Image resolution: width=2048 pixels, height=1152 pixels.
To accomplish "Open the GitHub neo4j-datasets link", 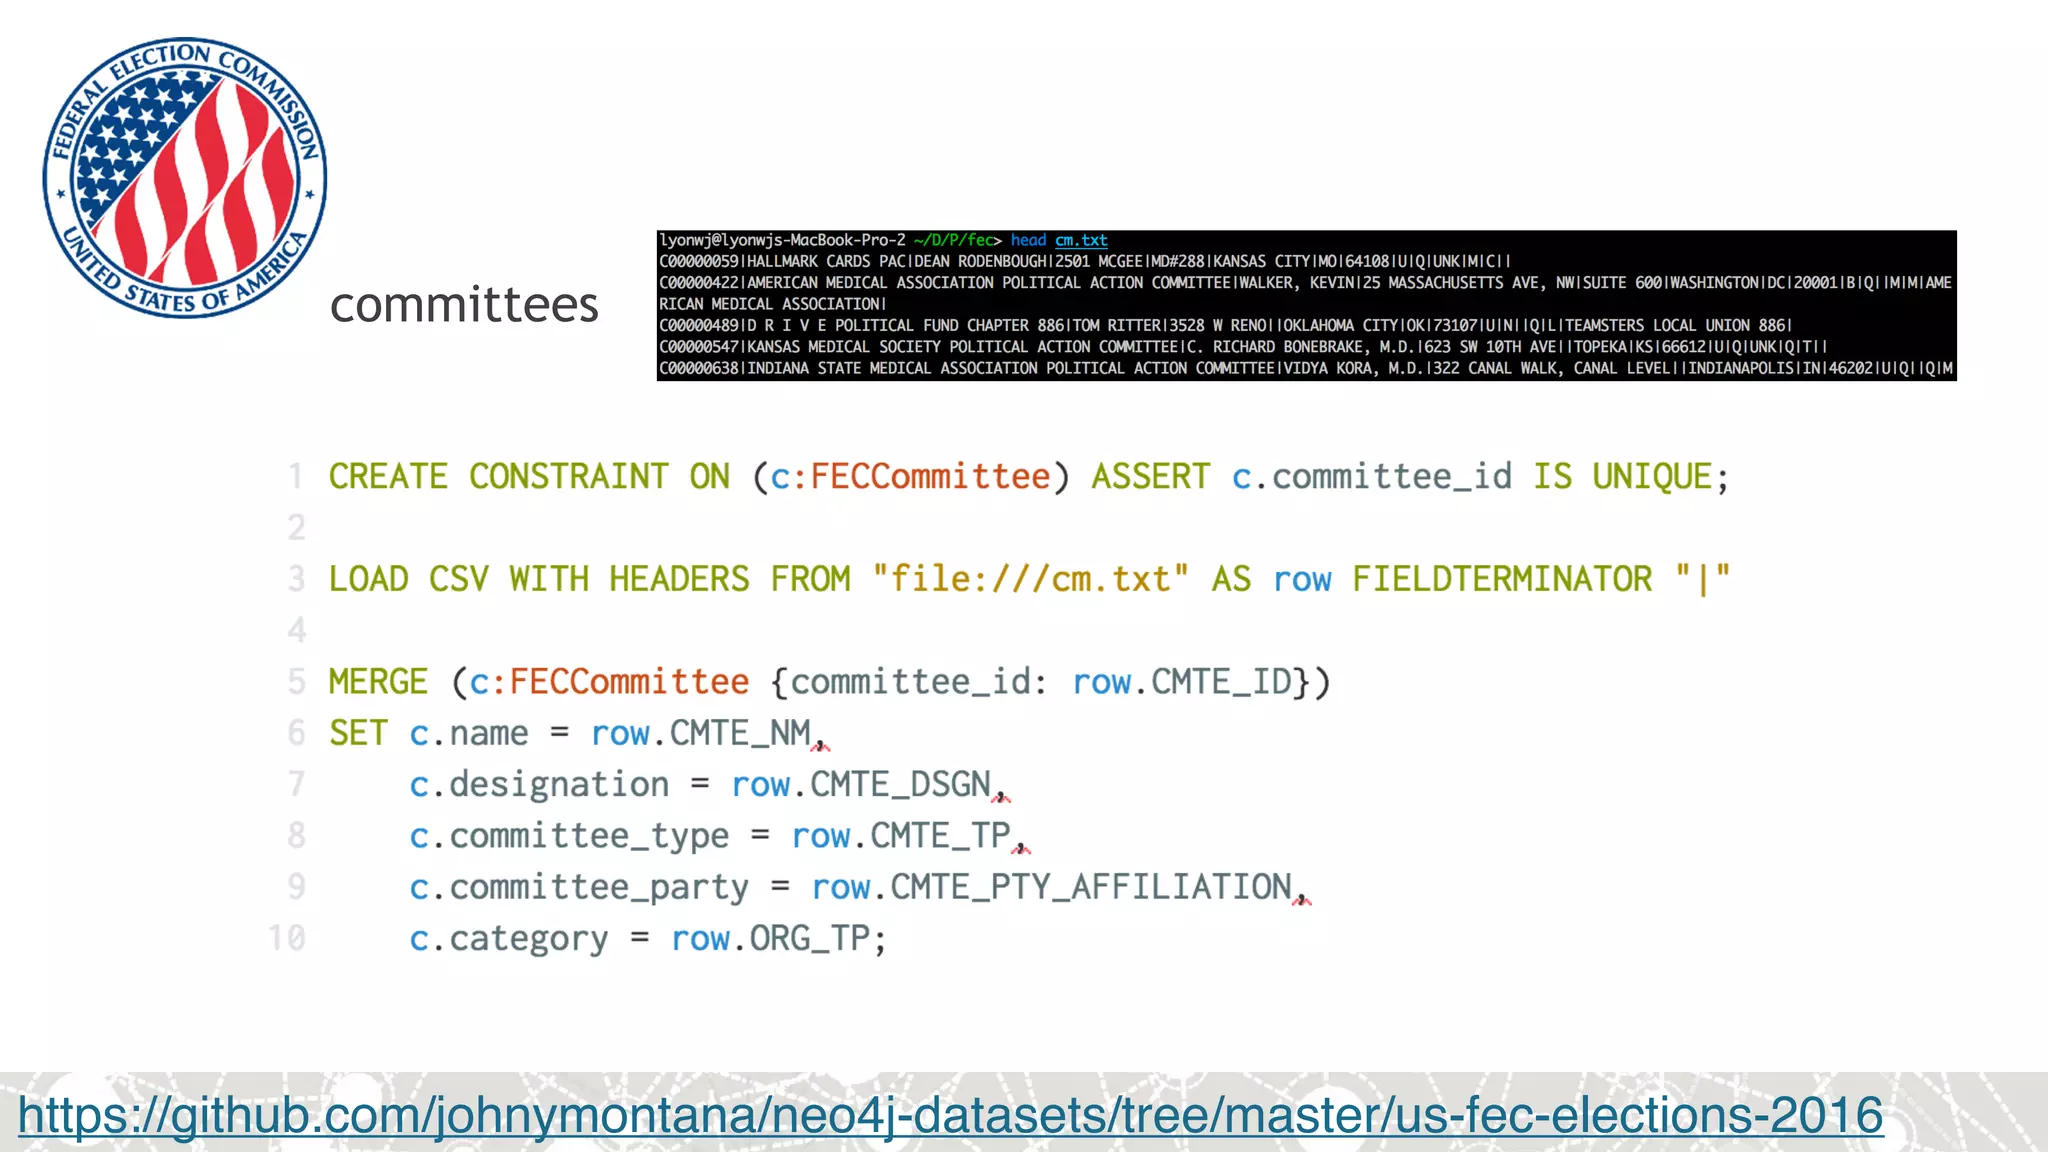I will (x=950, y=1116).
